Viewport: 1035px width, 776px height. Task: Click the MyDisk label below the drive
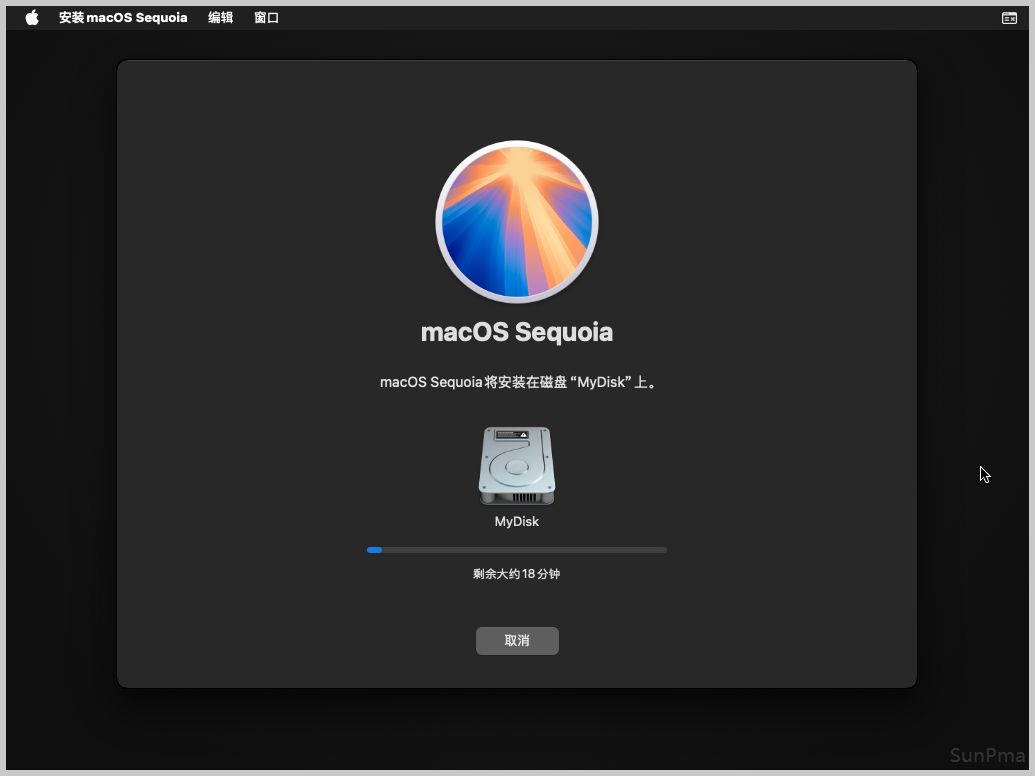tap(517, 522)
